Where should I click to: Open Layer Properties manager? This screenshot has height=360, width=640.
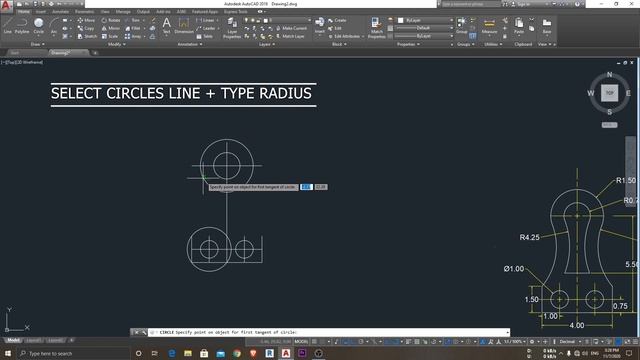point(232,28)
